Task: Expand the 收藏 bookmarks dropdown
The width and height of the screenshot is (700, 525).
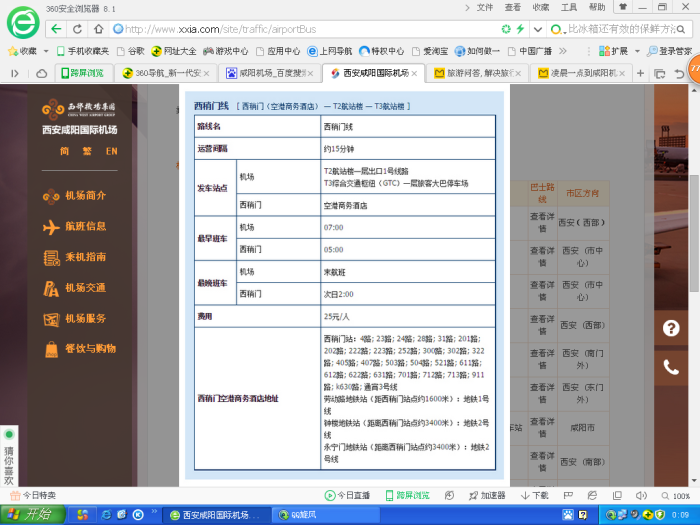Action: [x=28, y=51]
